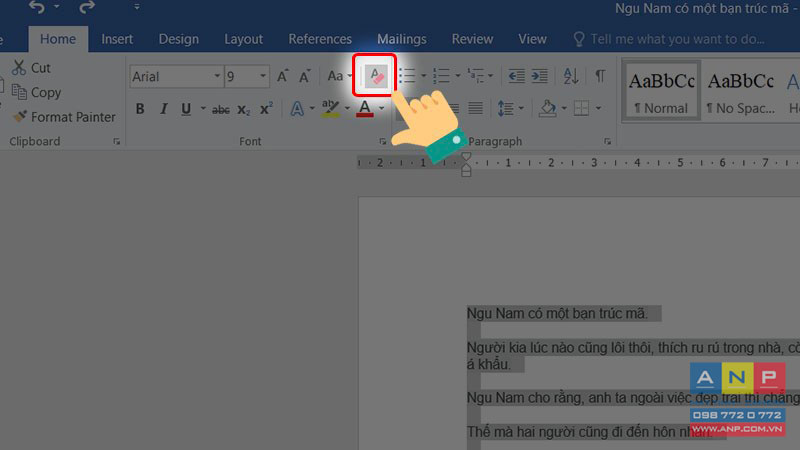Toggle Show/Hide paragraph marks
The image size is (800, 450).
(600, 76)
